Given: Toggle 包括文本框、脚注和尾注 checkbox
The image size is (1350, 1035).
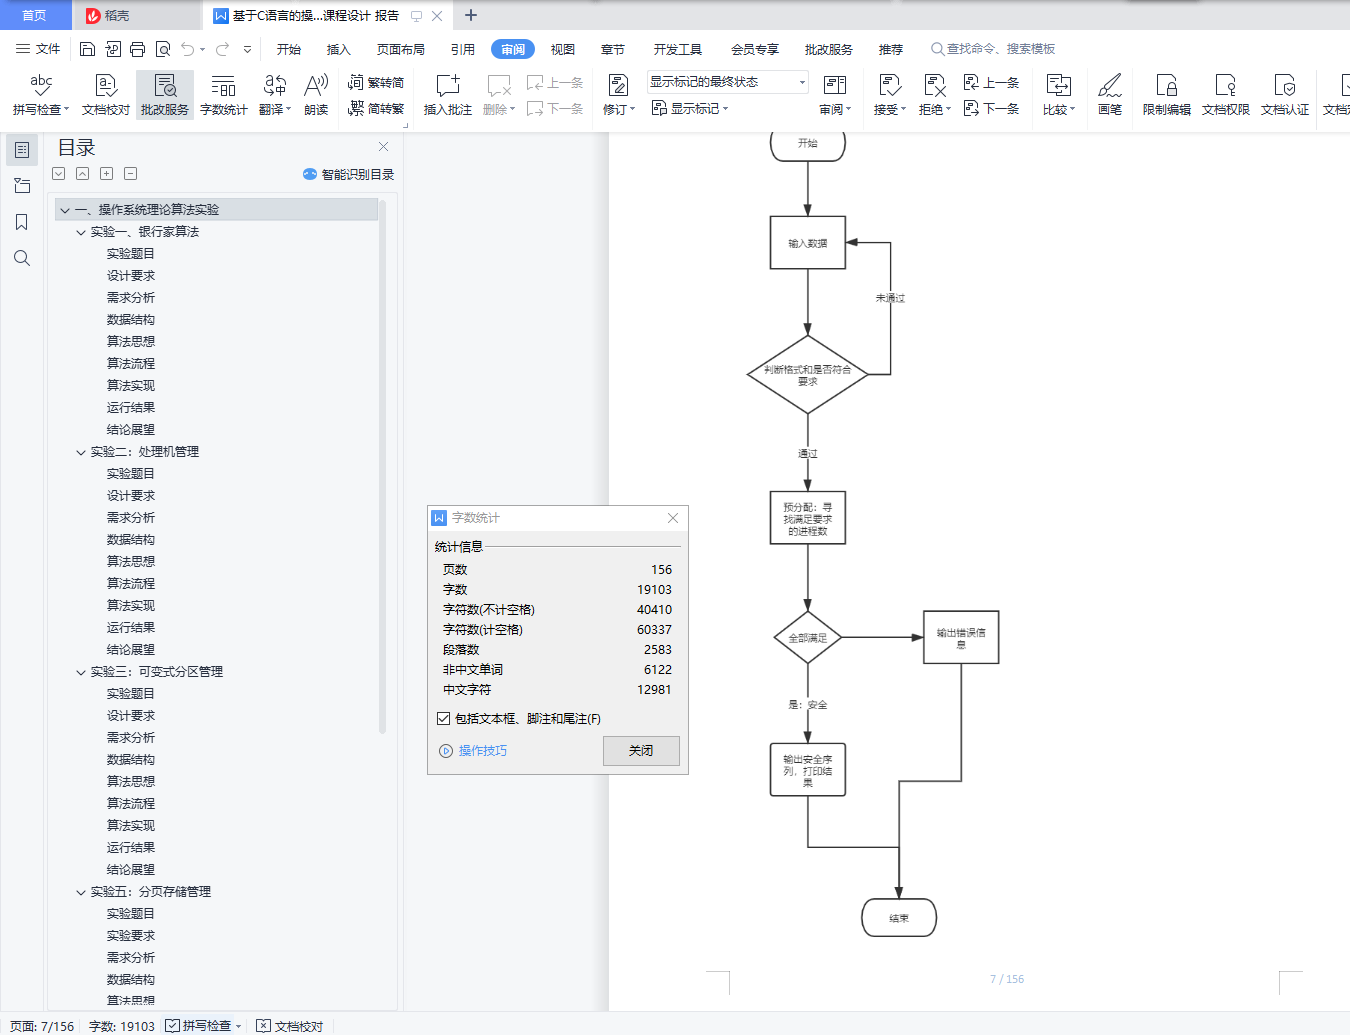Looking at the screenshot, I should tap(443, 719).
